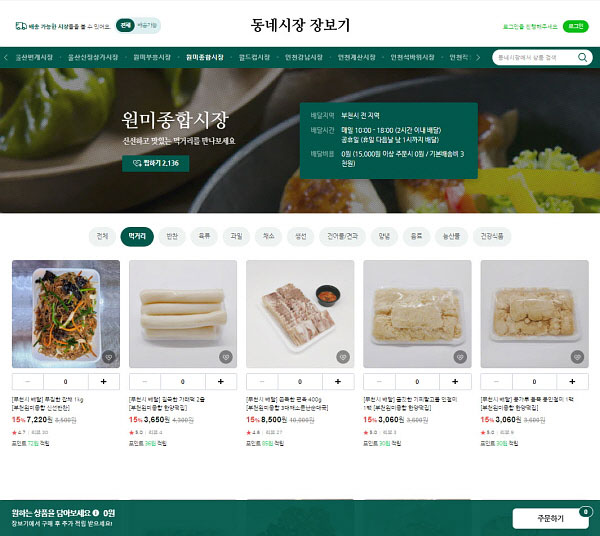This screenshot has height=536, width=600.
Task: Select the 건어물/견과 category pill
Action: pos(342,236)
